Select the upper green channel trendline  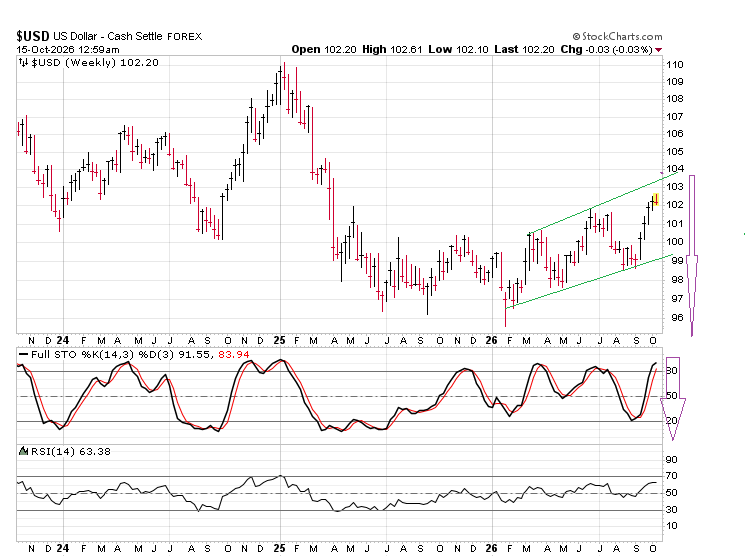coord(602,204)
